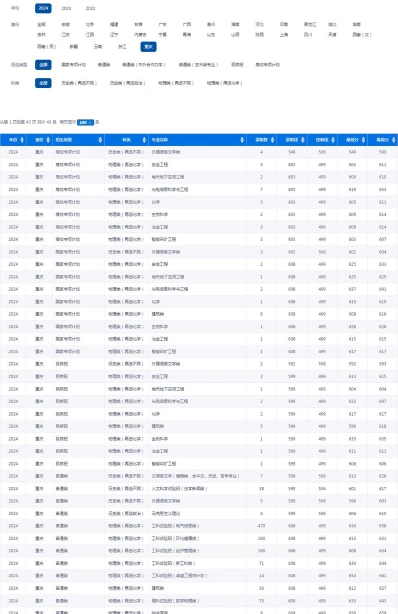The image size is (398, 614).
Task: Click the 录取数 cell showing 479
Action: click(261, 526)
